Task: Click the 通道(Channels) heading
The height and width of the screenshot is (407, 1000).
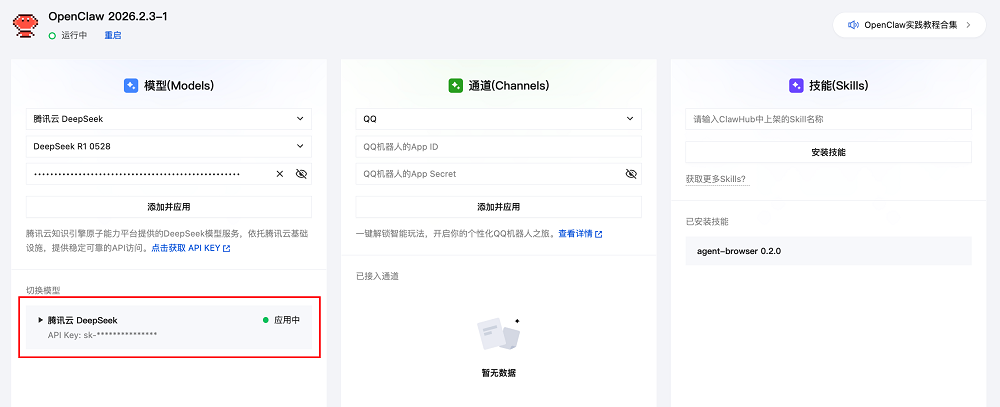Action: coord(508,85)
